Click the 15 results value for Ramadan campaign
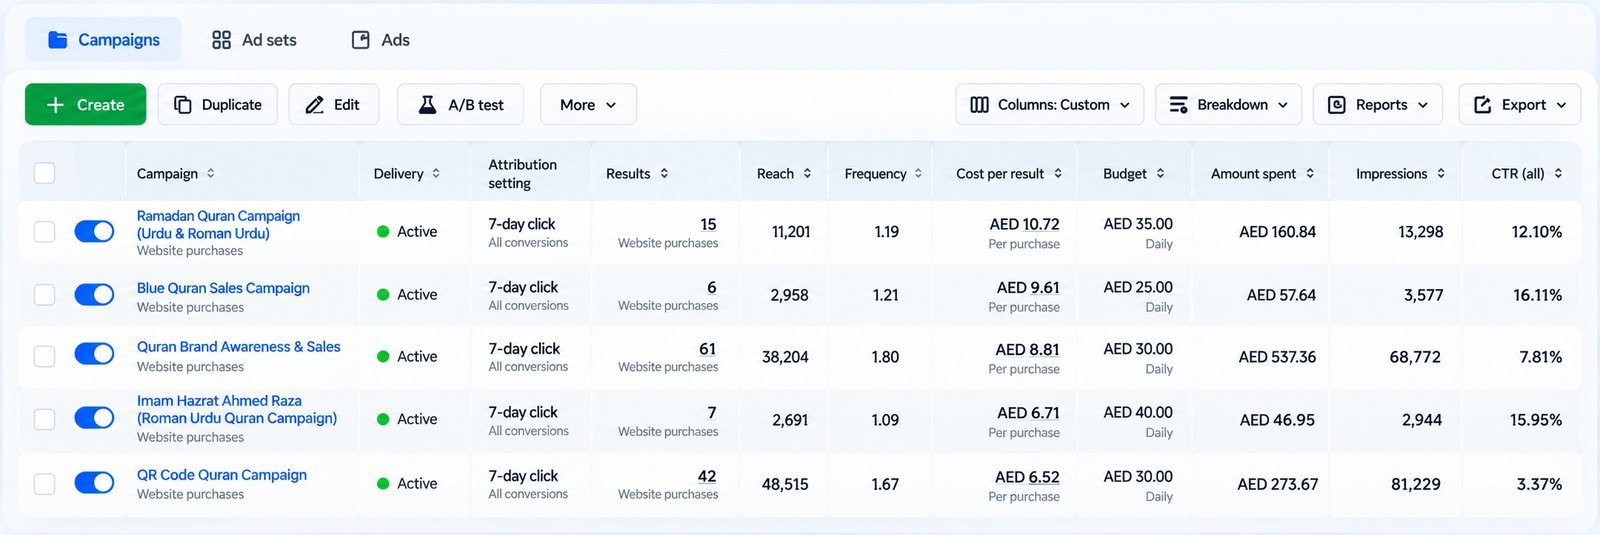The width and height of the screenshot is (1600, 535). (708, 224)
